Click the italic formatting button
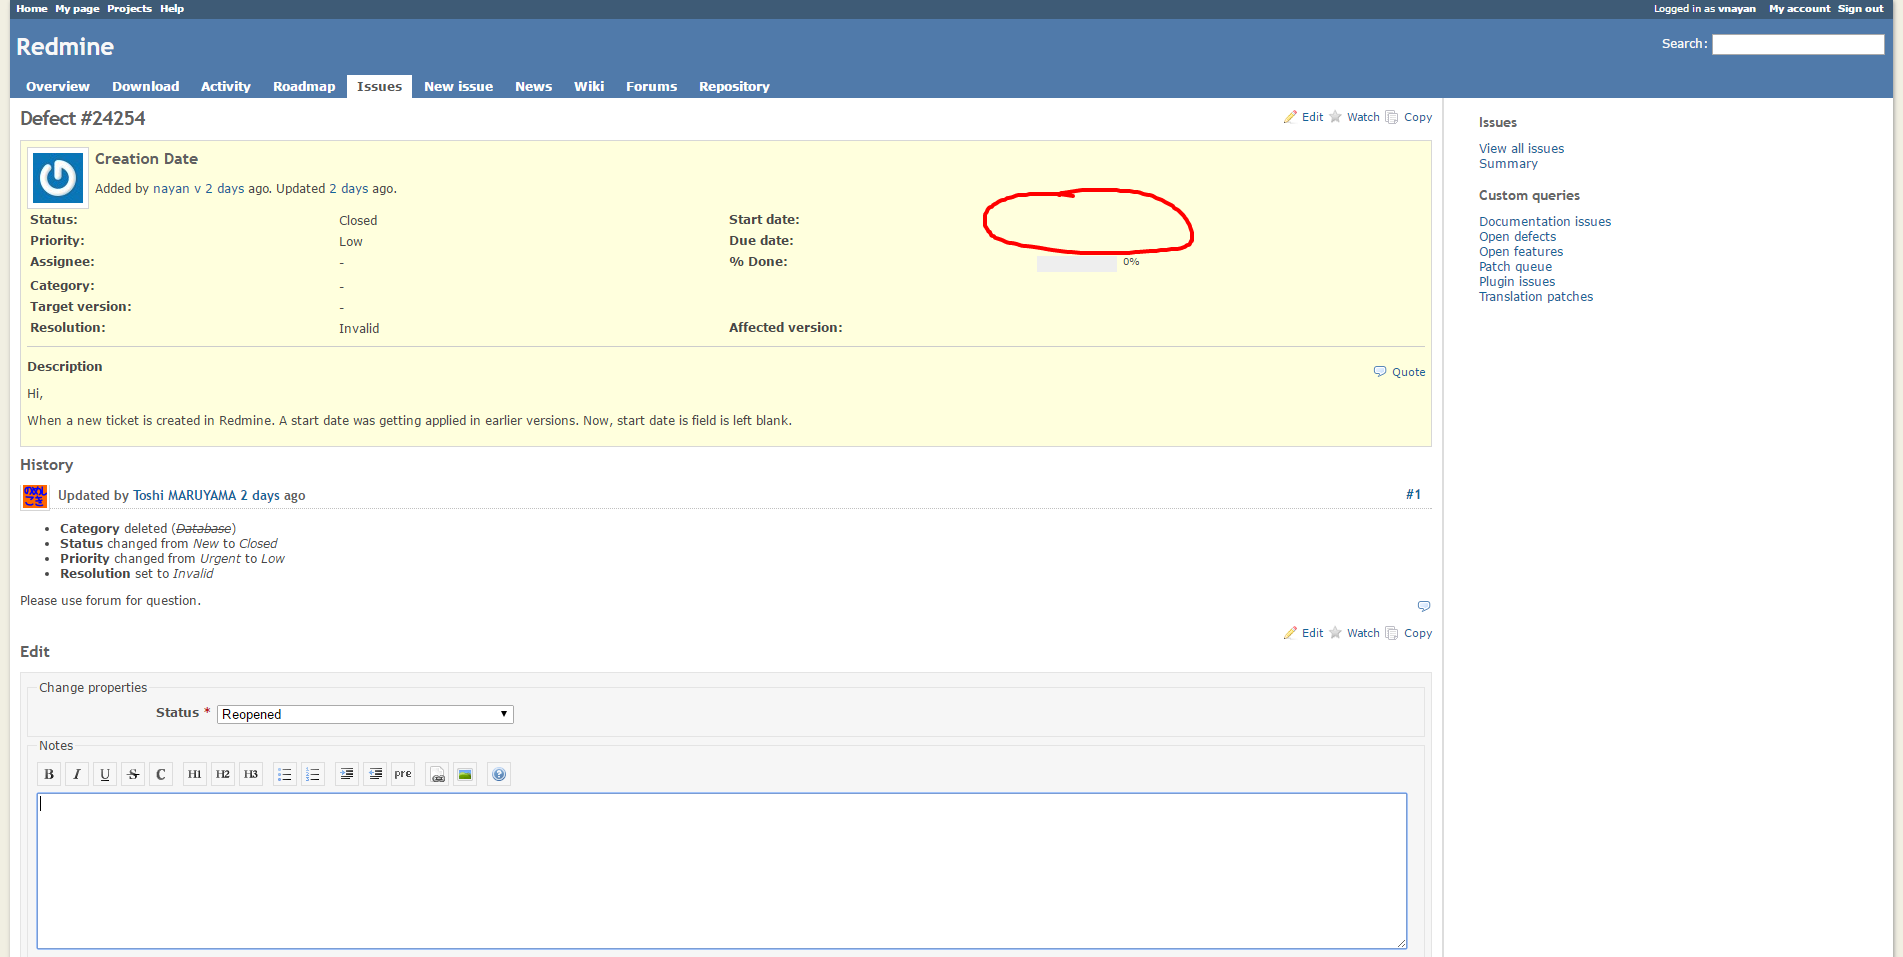Viewport: 1903px width, 957px height. (x=77, y=774)
